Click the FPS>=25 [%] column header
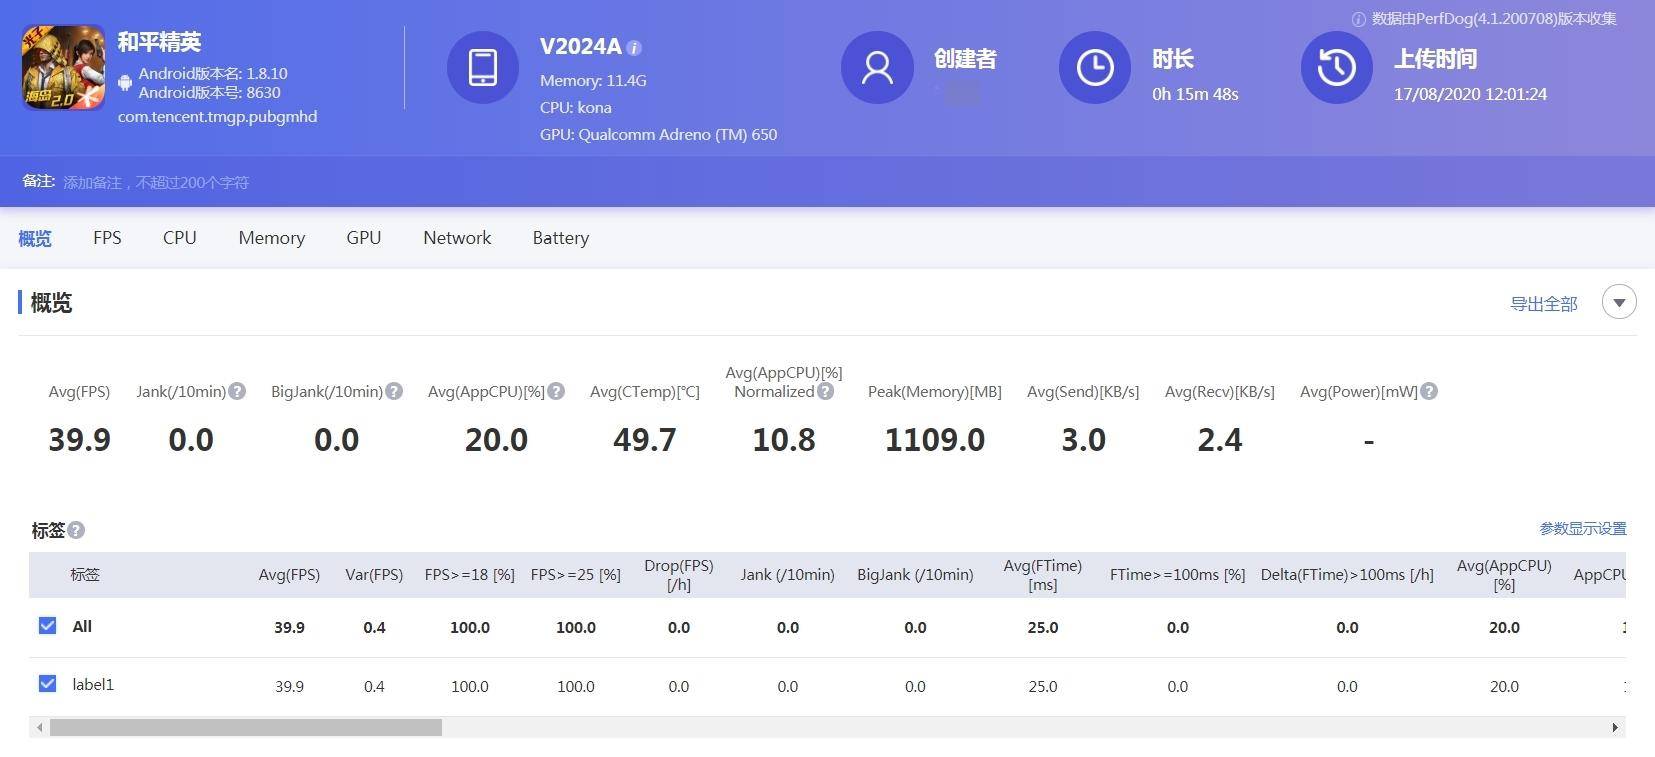Viewport: 1655px width, 757px height. coord(576,575)
